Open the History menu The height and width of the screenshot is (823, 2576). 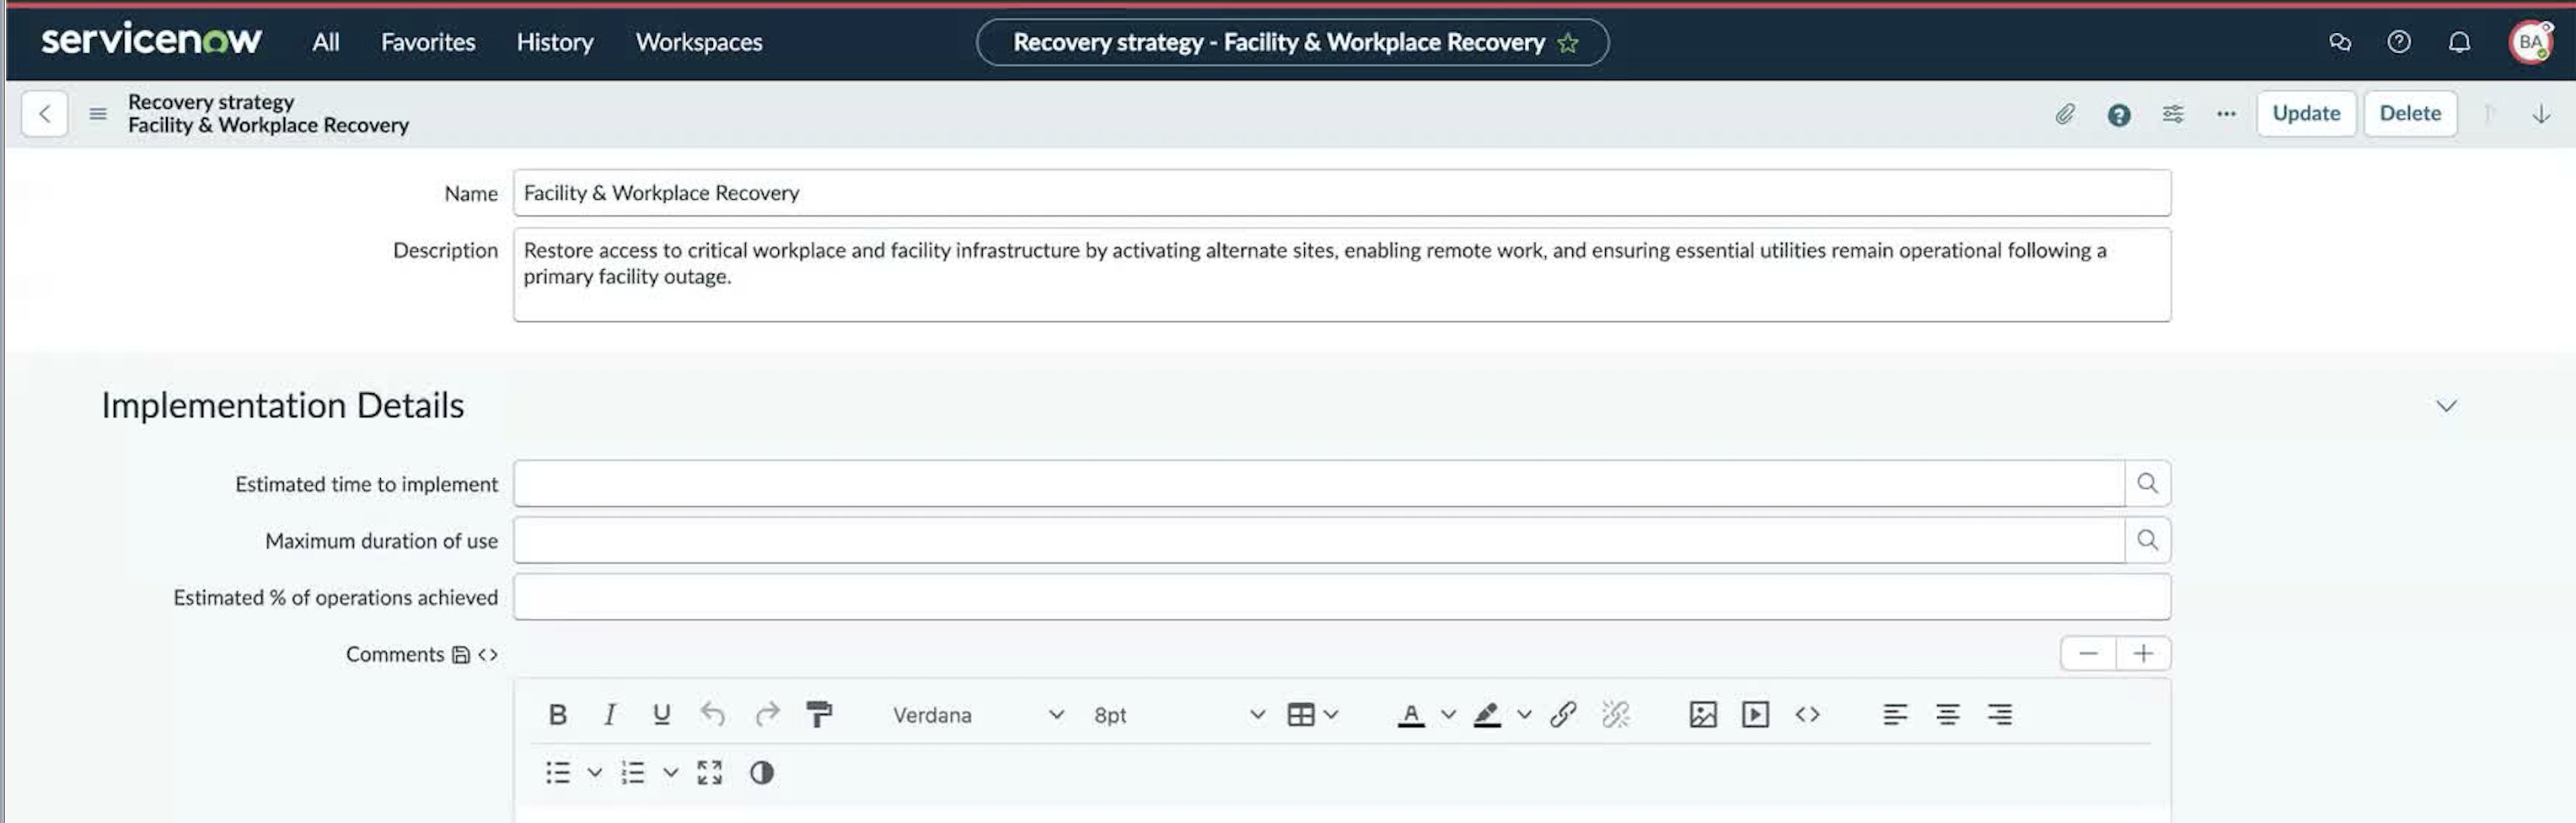click(555, 42)
